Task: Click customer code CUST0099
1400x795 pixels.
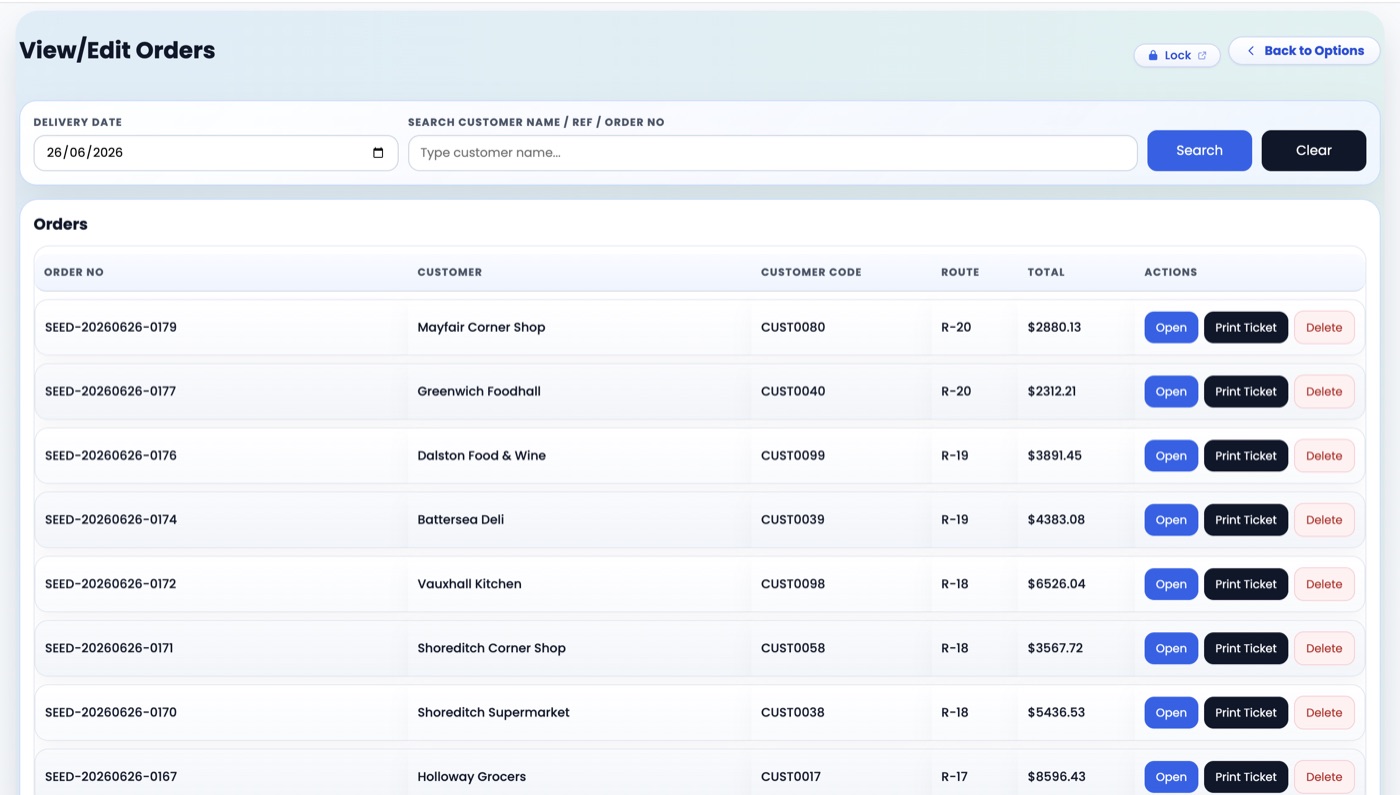Action: click(793, 455)
